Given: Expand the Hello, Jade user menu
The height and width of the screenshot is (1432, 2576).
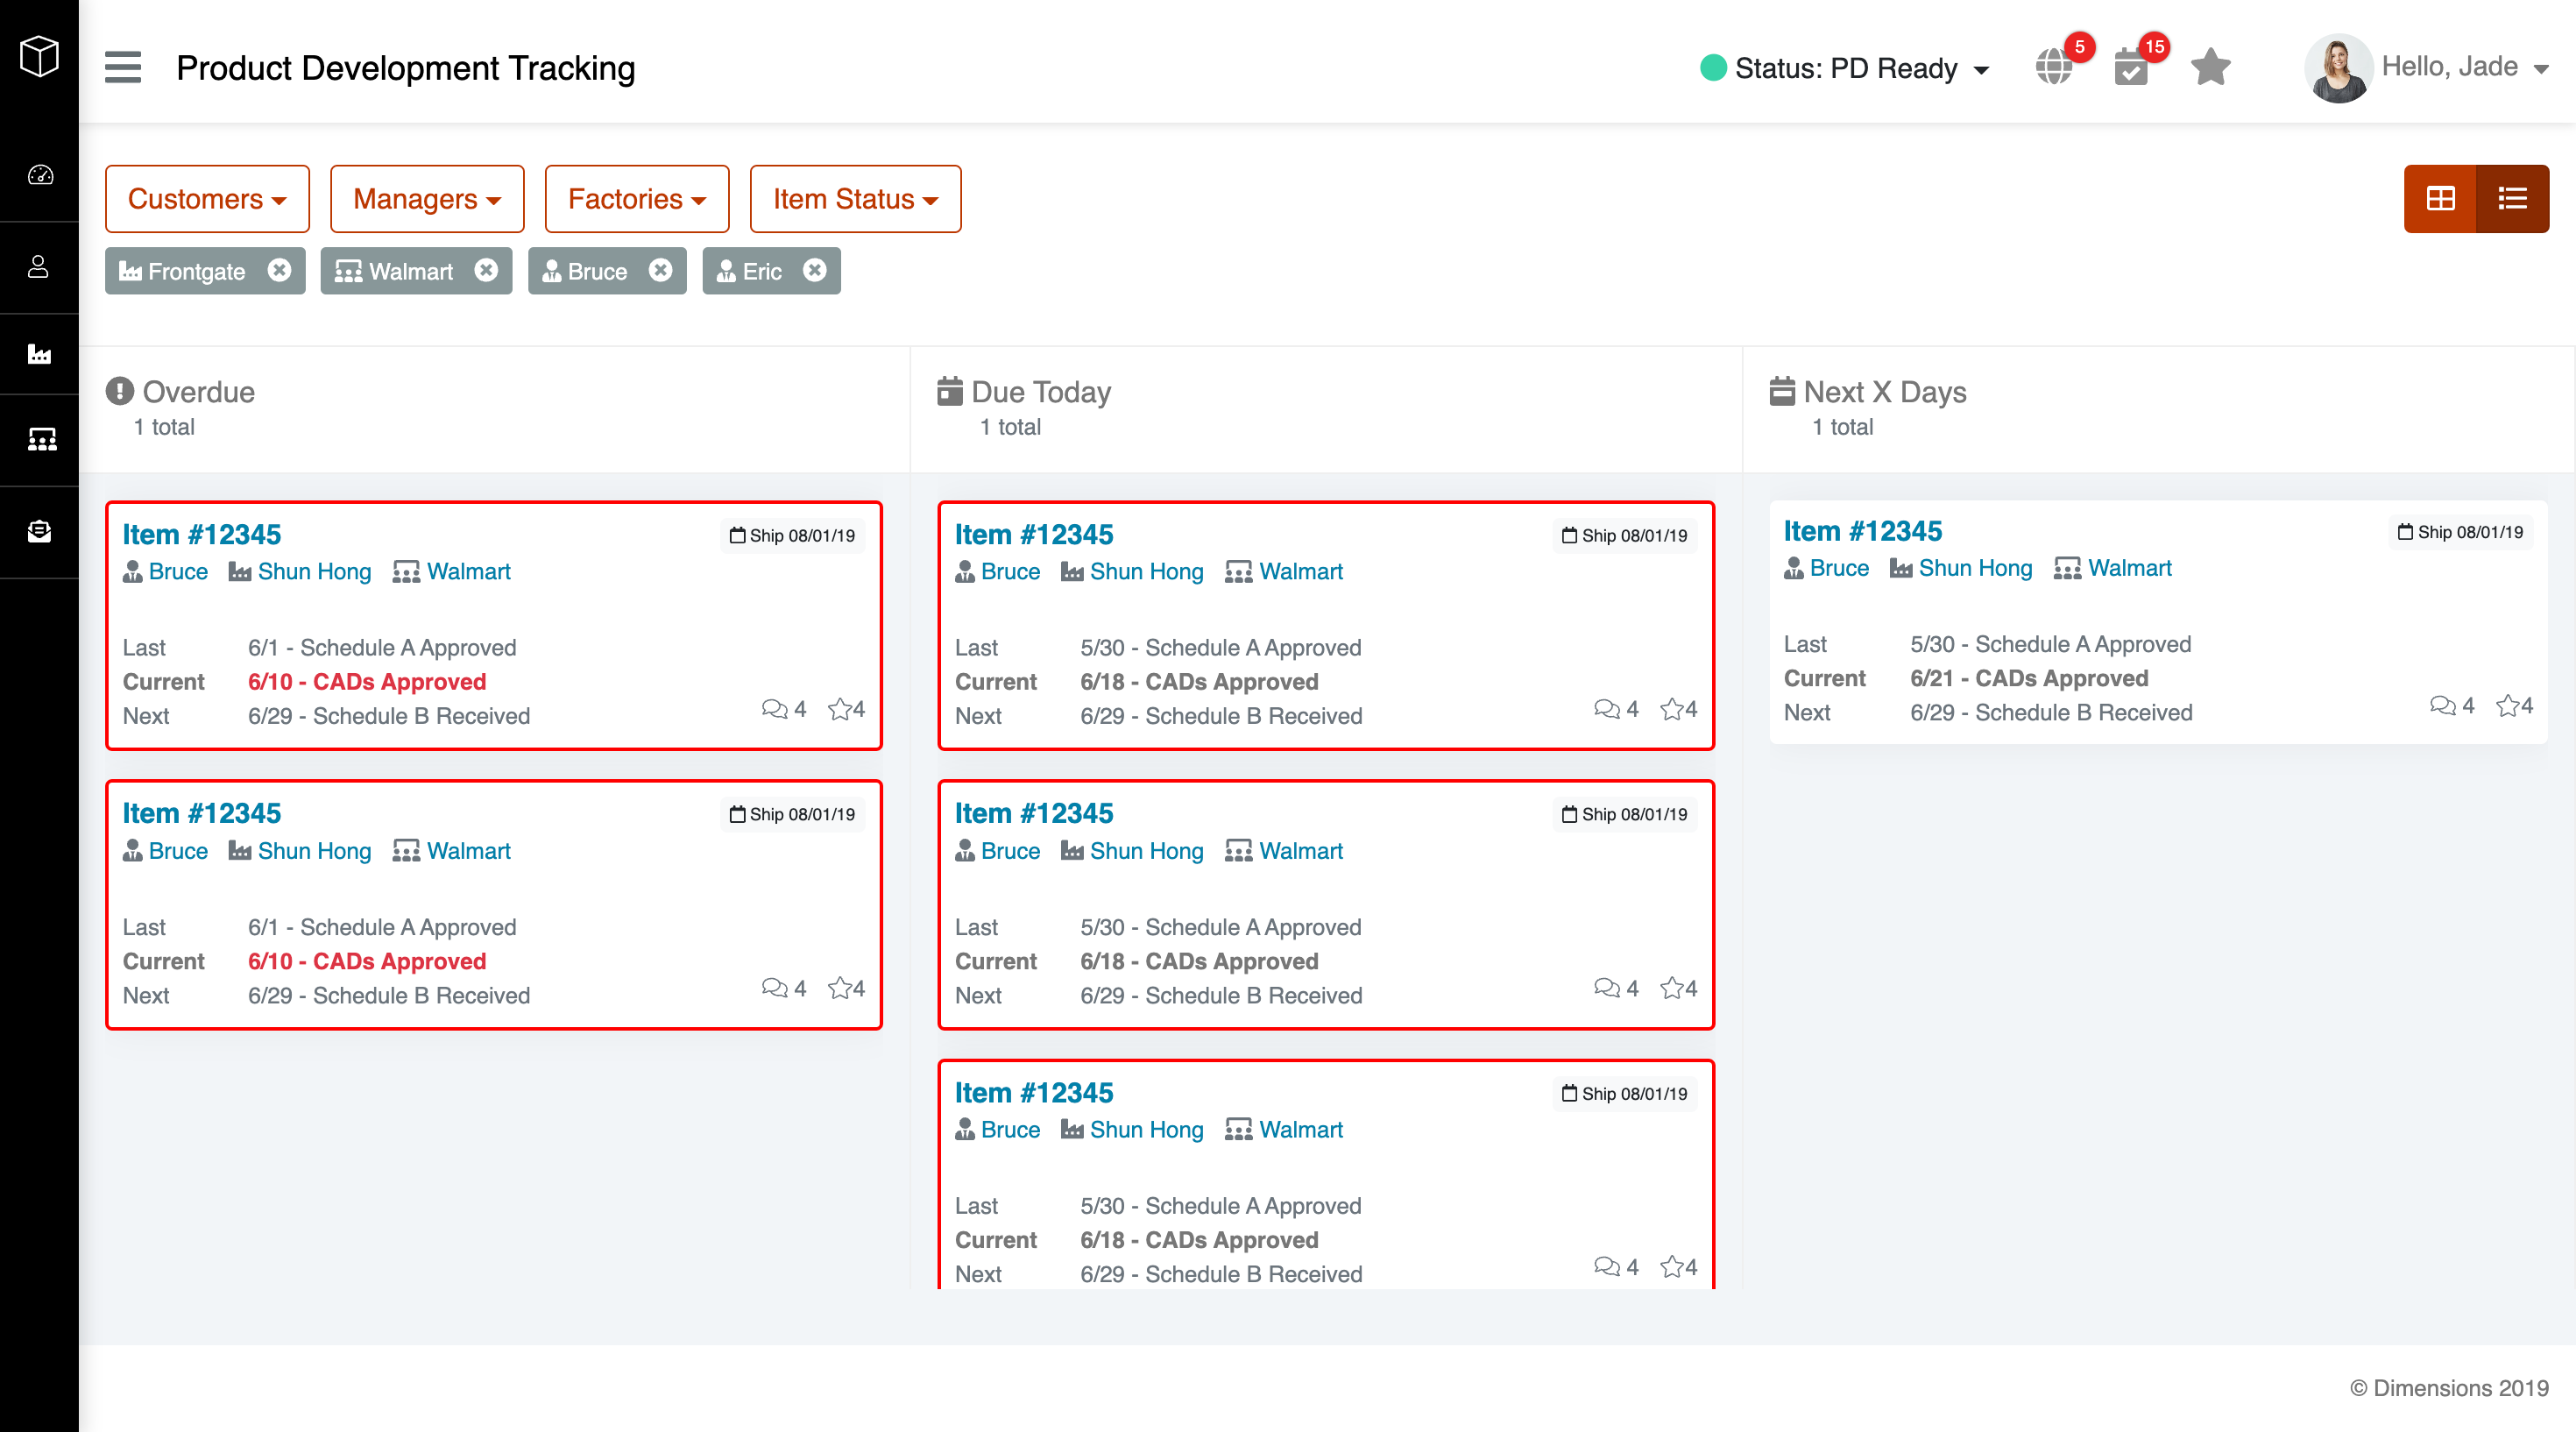Looking at the screenshot, I should [2464, 67].
